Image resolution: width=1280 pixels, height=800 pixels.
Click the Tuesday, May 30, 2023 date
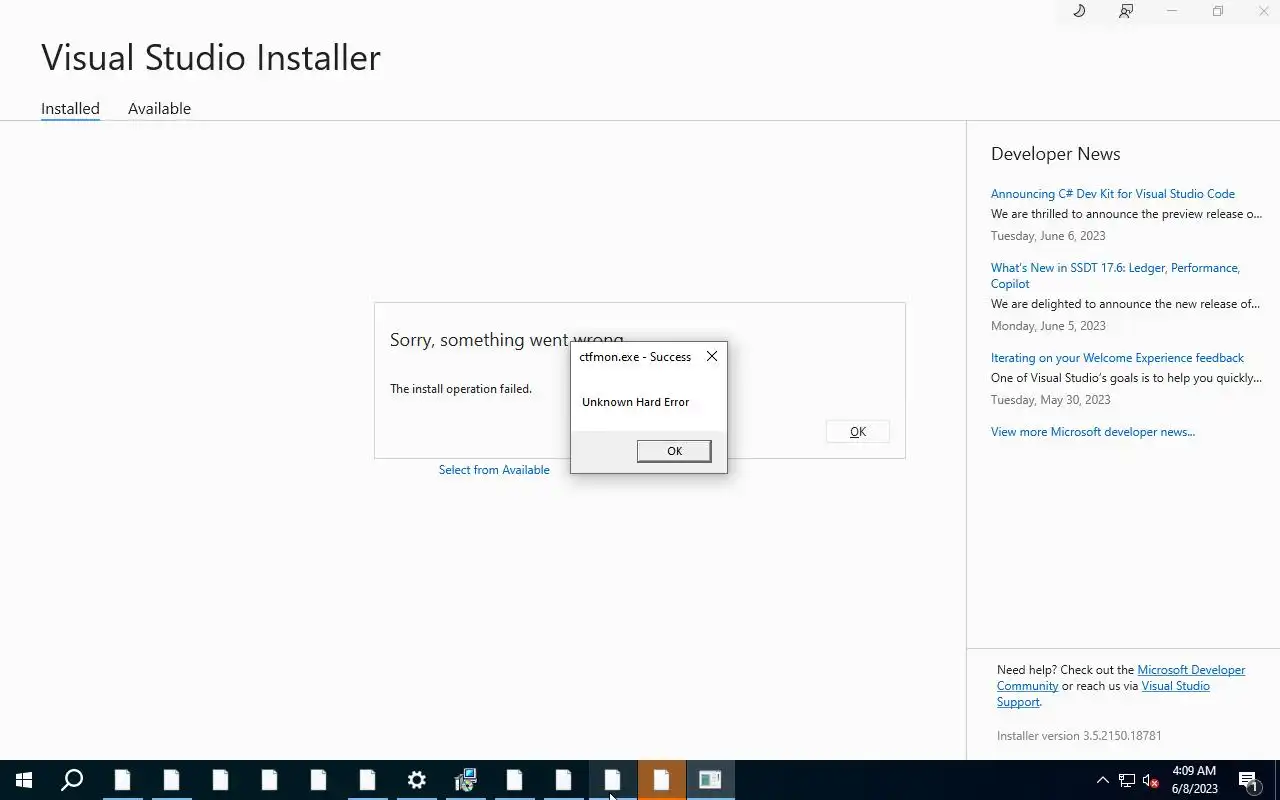click(1050, 400)
